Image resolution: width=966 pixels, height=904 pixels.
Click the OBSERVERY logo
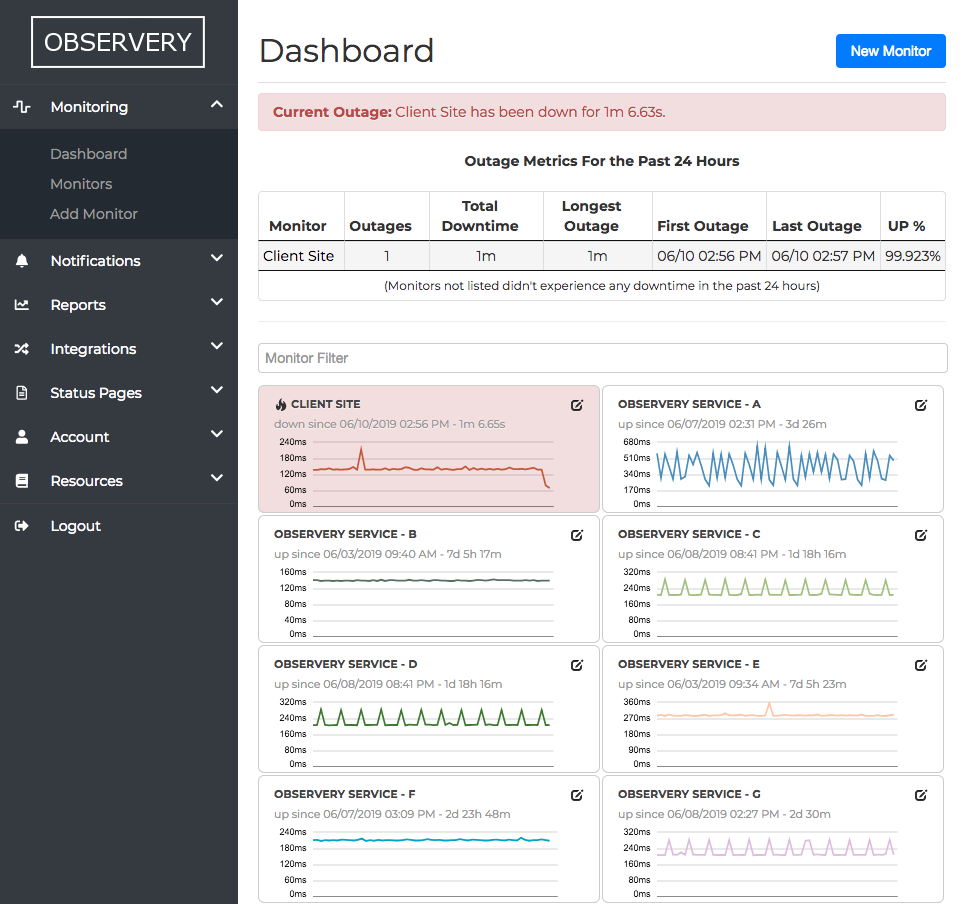pos(118,42)
